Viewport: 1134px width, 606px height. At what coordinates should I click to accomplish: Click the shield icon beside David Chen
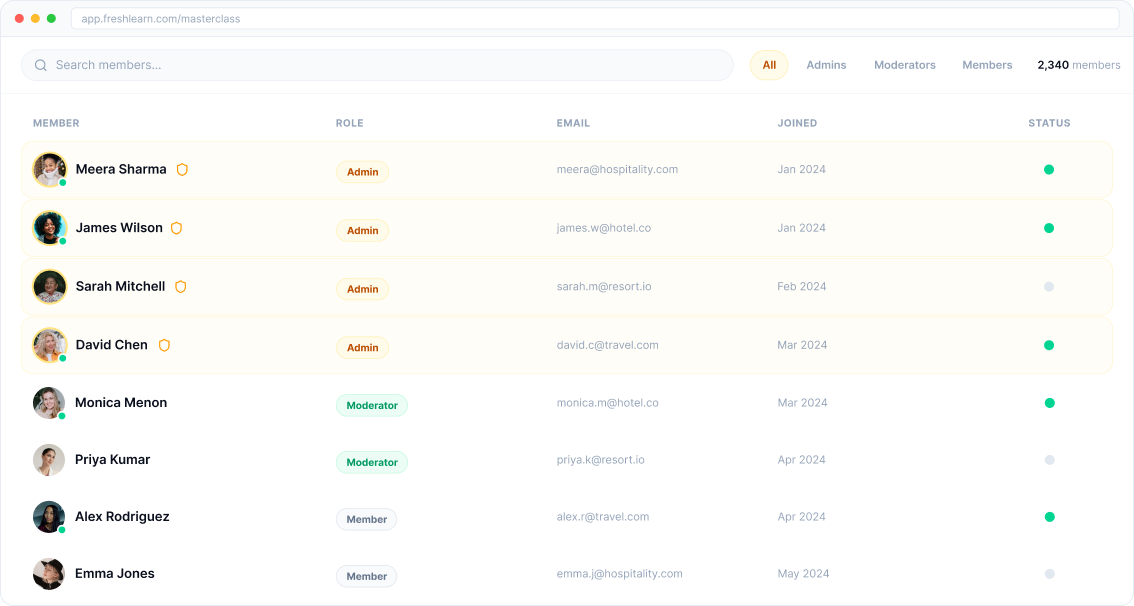point(164,345)
